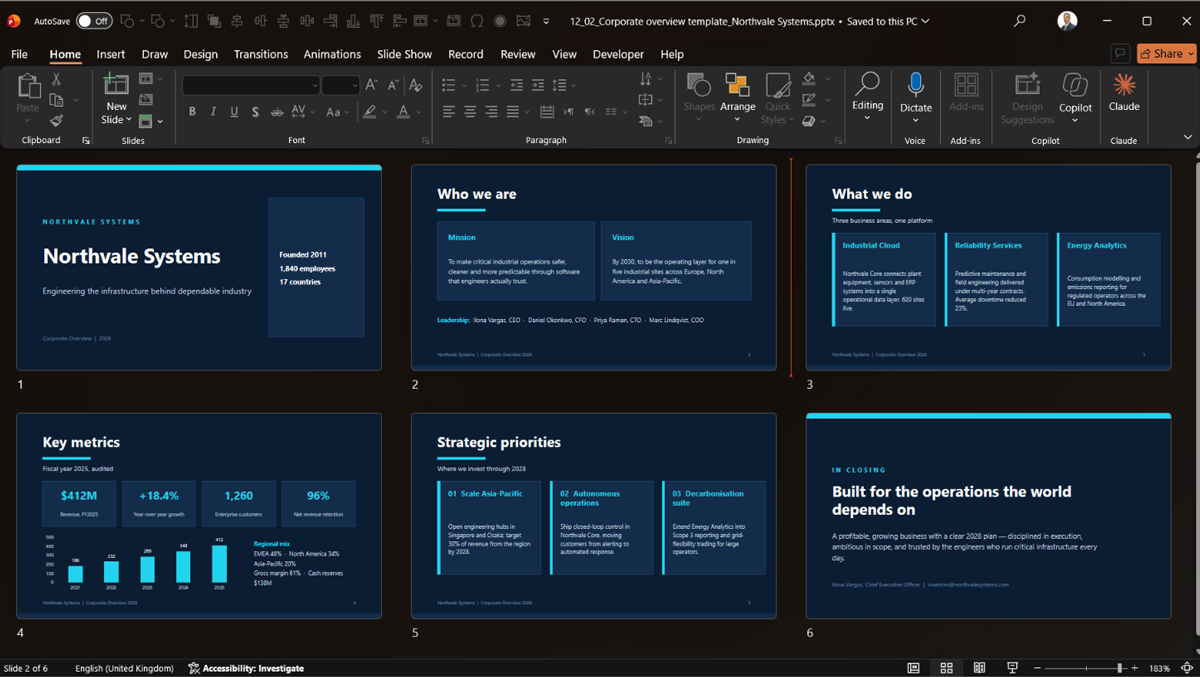Switch to Normal view icon
The image size is (1200, 677).
pyautogui.click(x=913, y=668)
